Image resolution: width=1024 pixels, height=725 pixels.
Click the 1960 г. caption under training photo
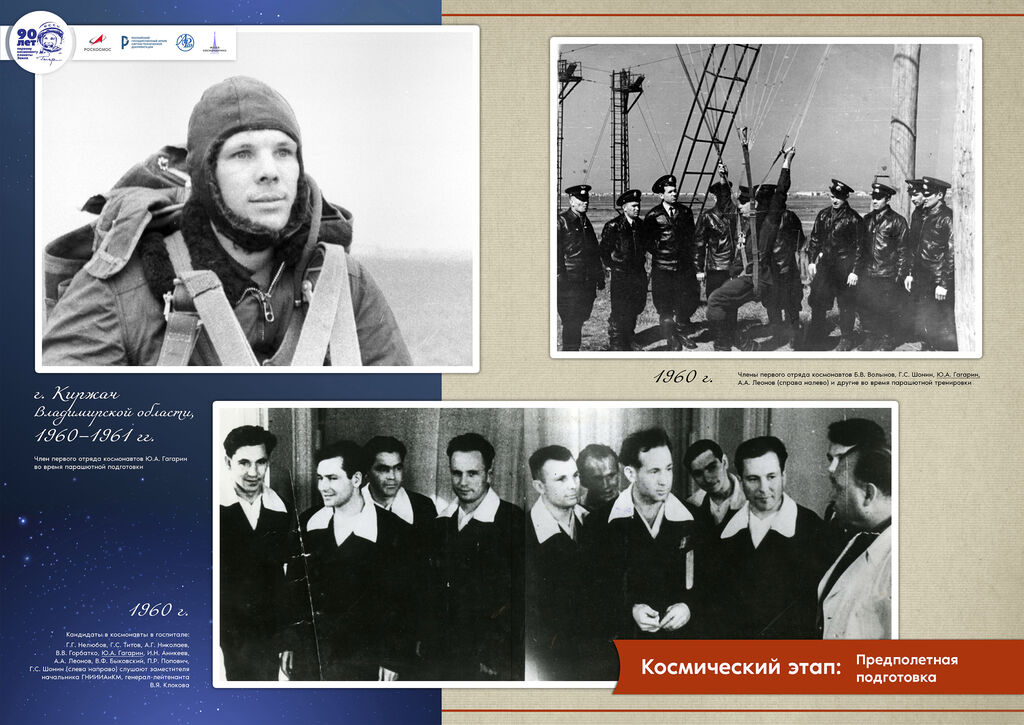[x=684, y=377]
